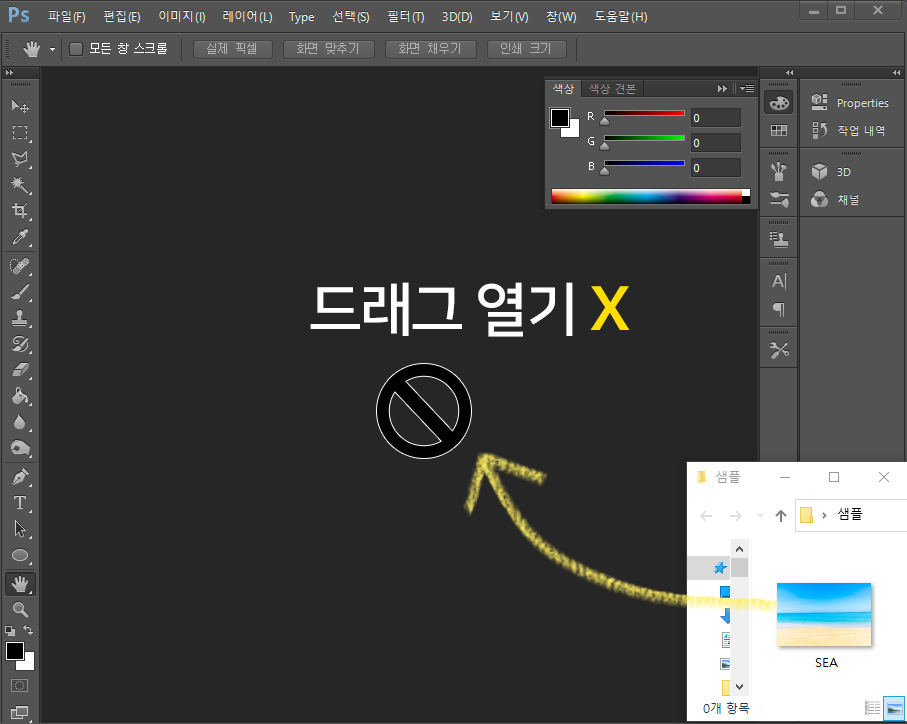Click the foreground color swatch in Color panel

pos(559,118)
